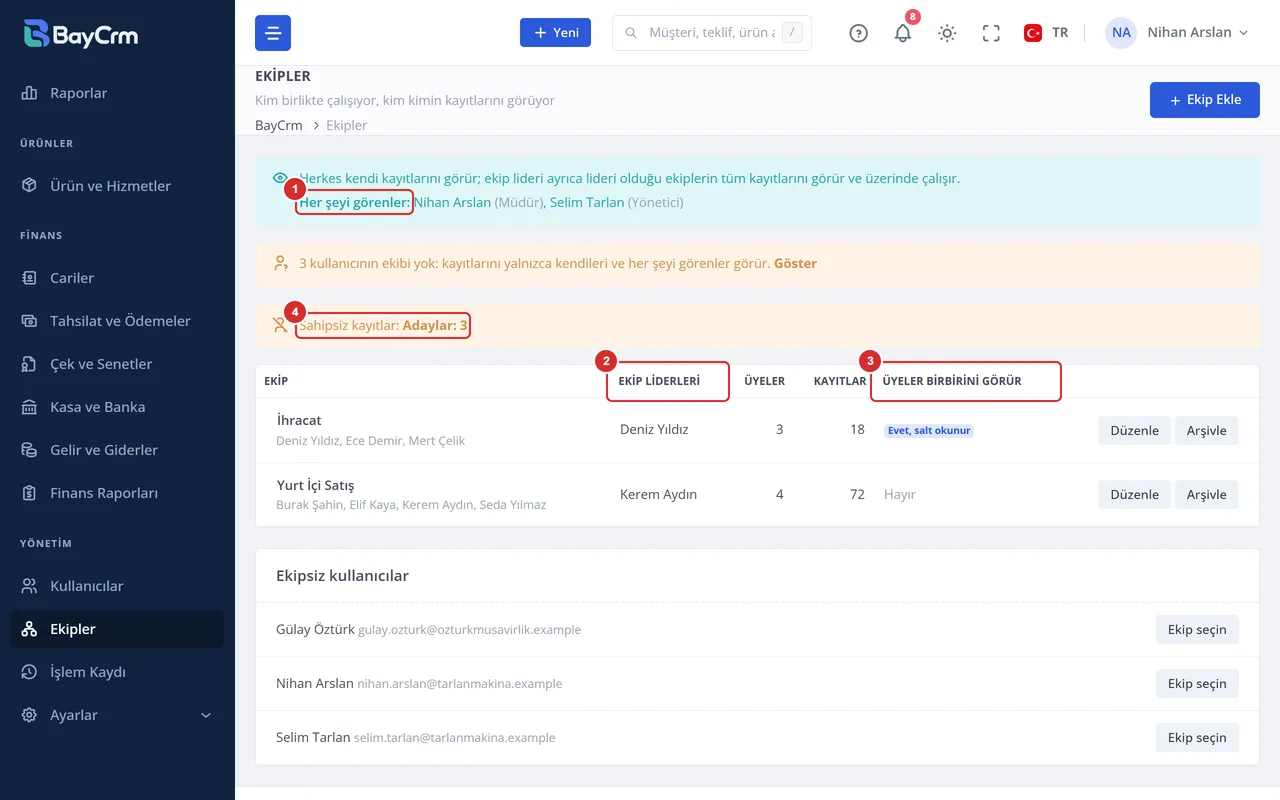Screen dimensions: 1280x800
Task: Click the Kerem Aydın team leader cell
Action: (x=658, y=494)
